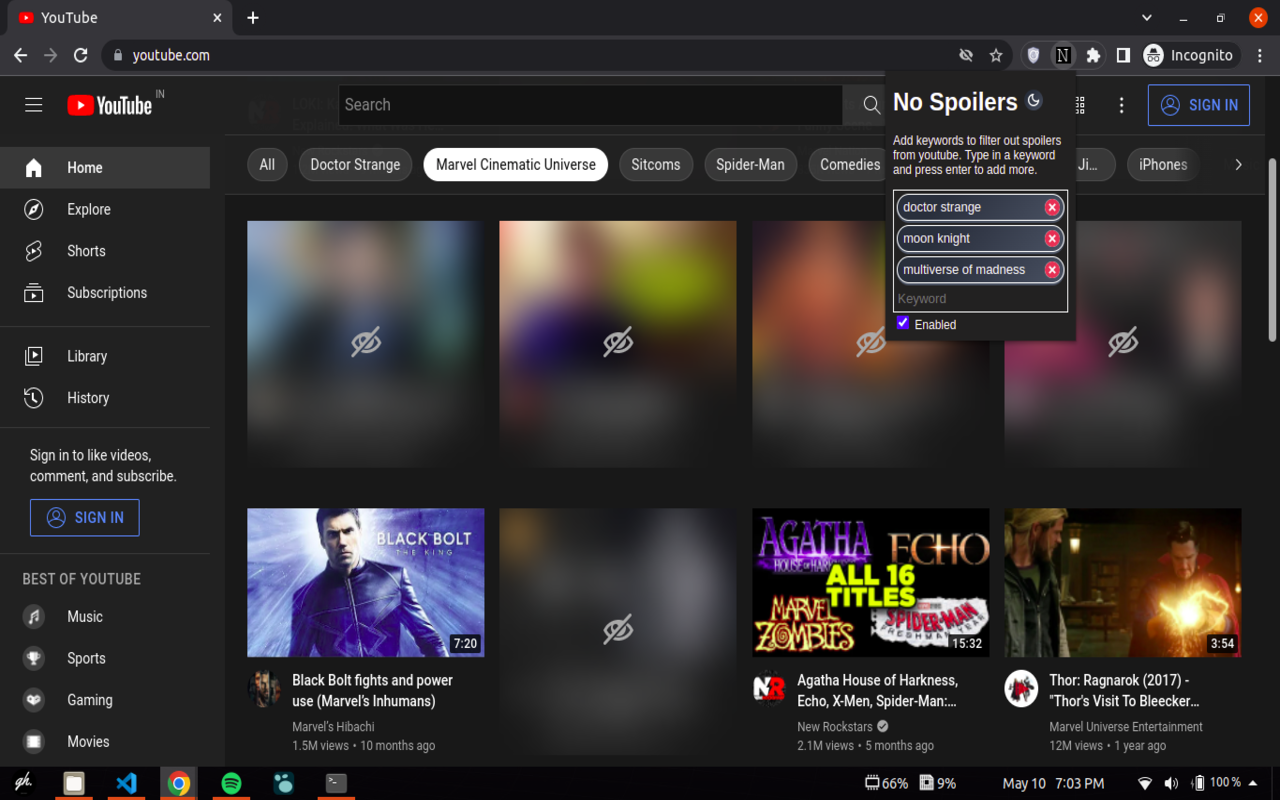Screen dimensions: 1280x800
Task: Open the Chrome extensions puzzle icon
Action: pyautogui.click(x=1093, y=55)
